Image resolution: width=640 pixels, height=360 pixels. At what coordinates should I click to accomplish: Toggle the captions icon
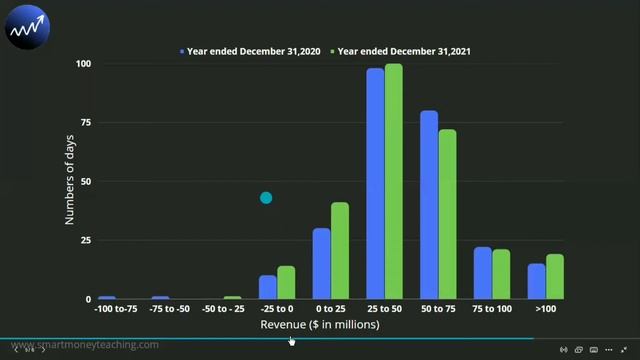(594, 350)
